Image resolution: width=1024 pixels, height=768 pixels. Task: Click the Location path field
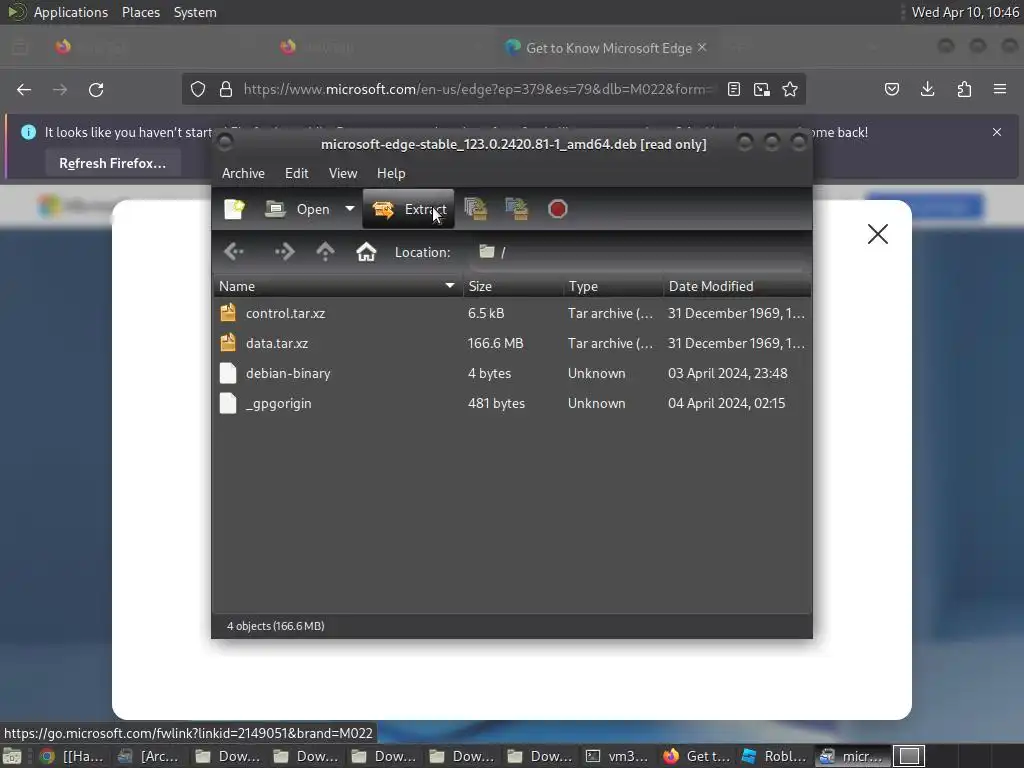[637, 252]
